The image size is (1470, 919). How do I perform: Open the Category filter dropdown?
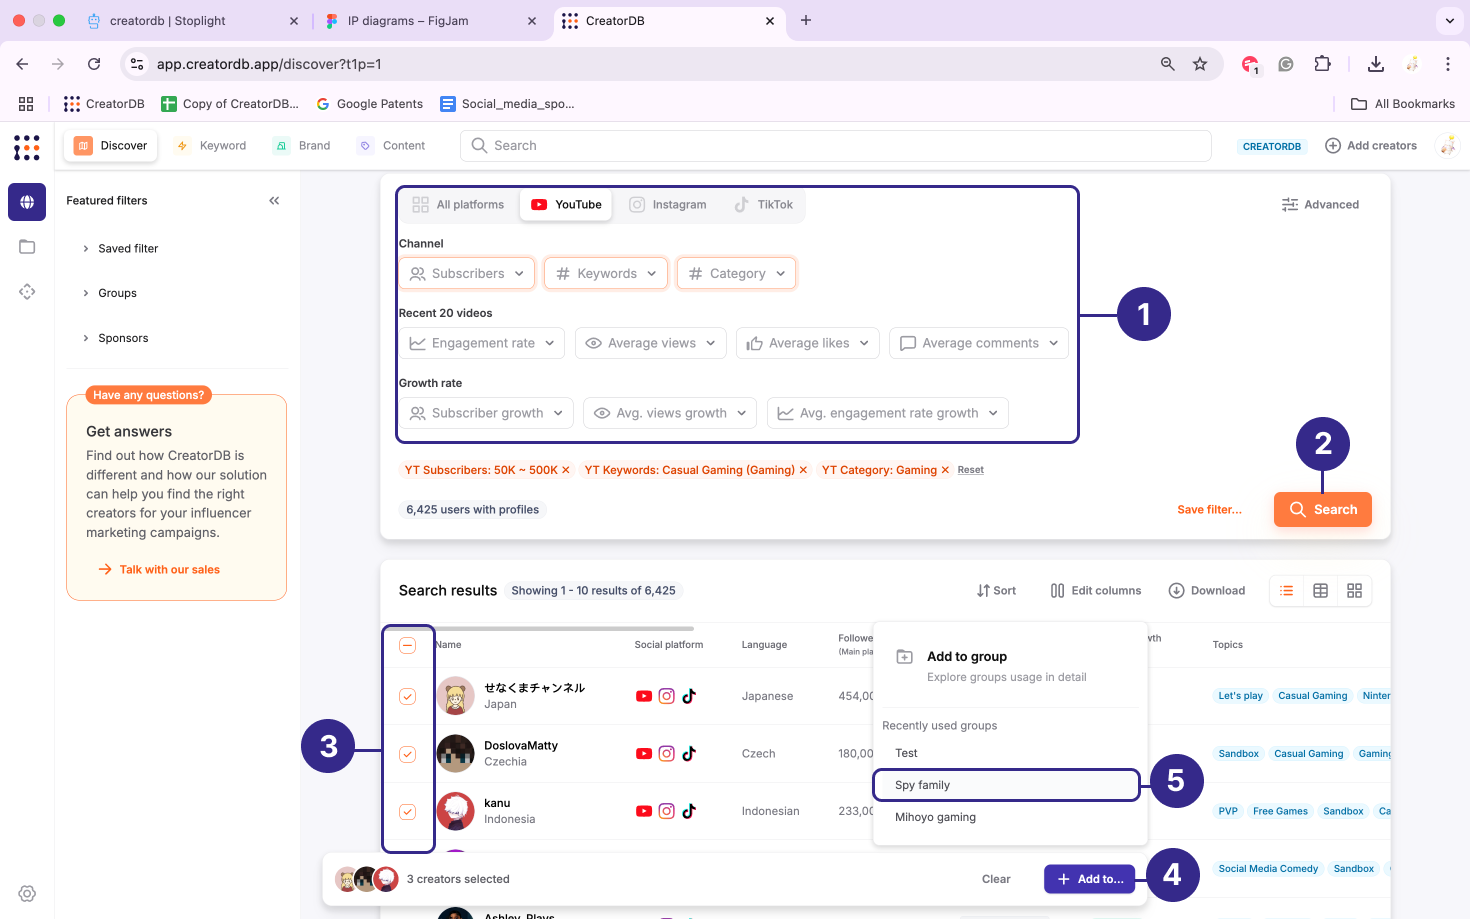pos(737,274)
